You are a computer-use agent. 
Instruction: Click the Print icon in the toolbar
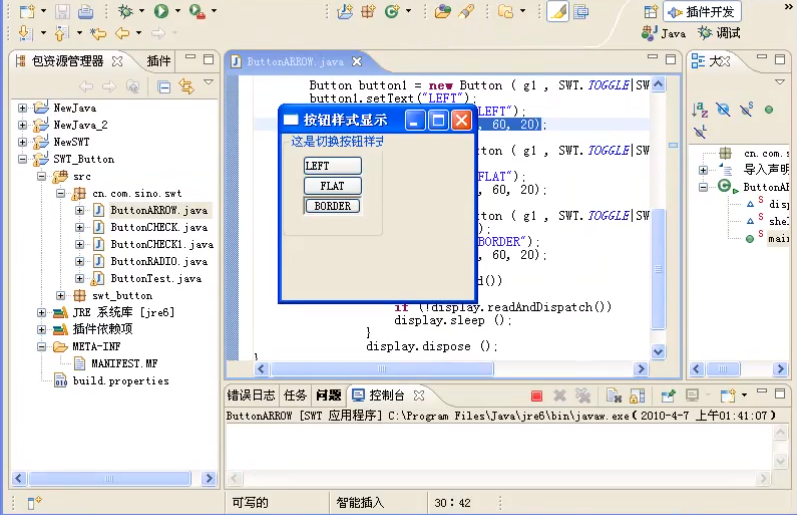86,12
